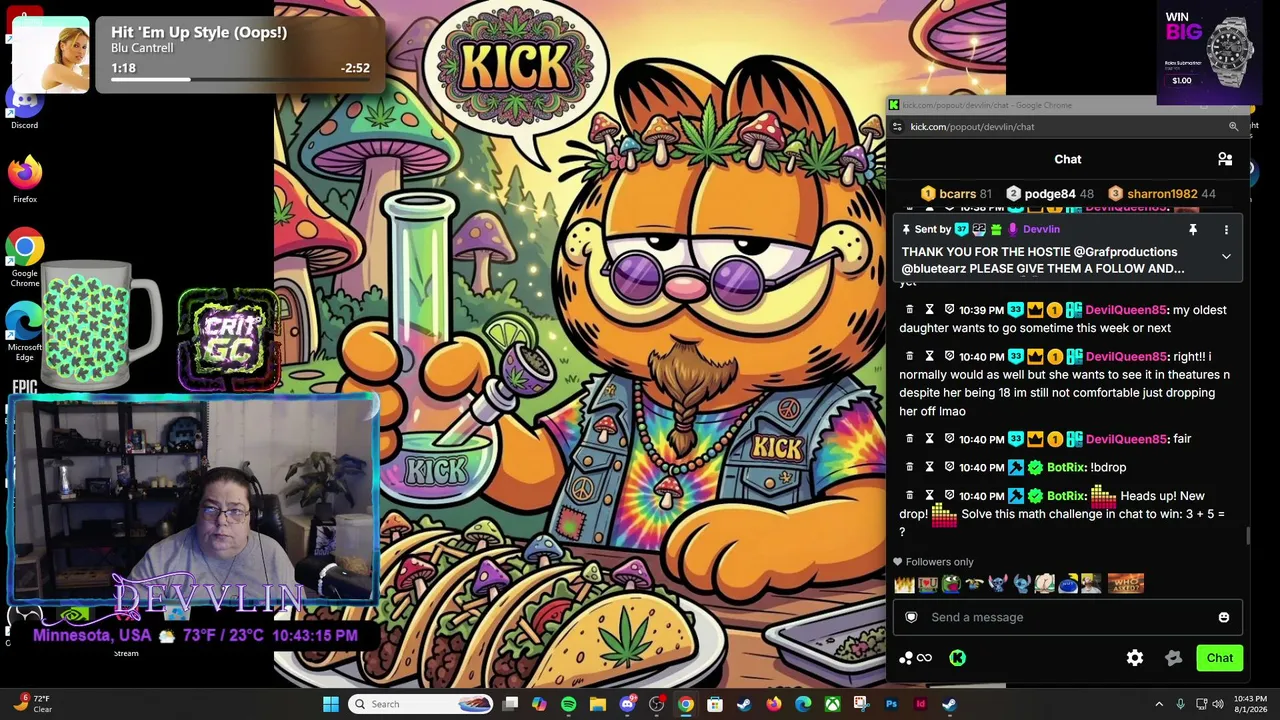The width and height of the screenshot is (1280, 720).
Task: Open the chat user list icon
Action: [x=1225, y=159]
